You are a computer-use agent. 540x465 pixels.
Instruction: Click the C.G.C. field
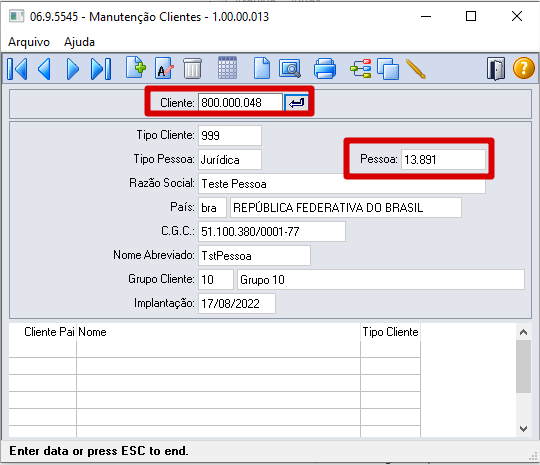(272, 231)
